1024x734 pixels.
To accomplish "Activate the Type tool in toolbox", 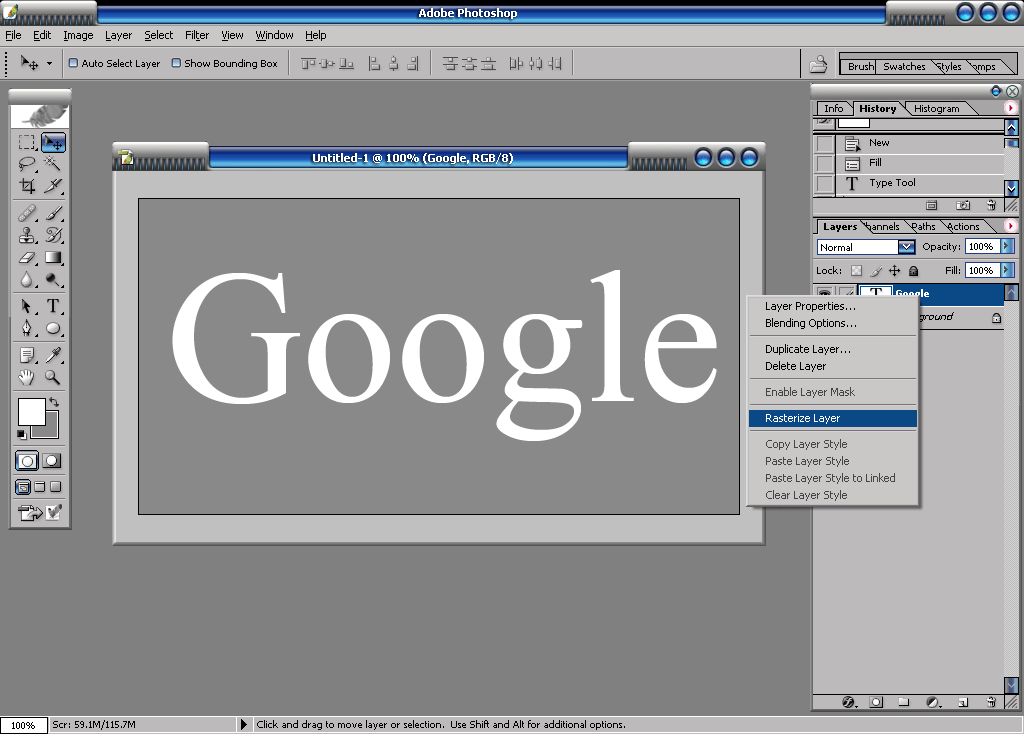I will coord(53,306).
